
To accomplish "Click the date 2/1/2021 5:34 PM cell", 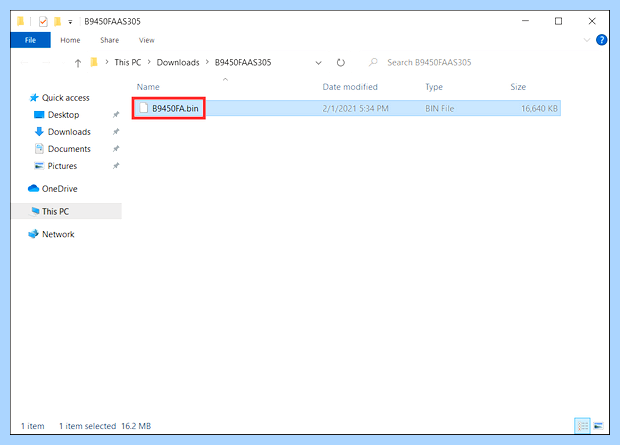I will 355,108.
